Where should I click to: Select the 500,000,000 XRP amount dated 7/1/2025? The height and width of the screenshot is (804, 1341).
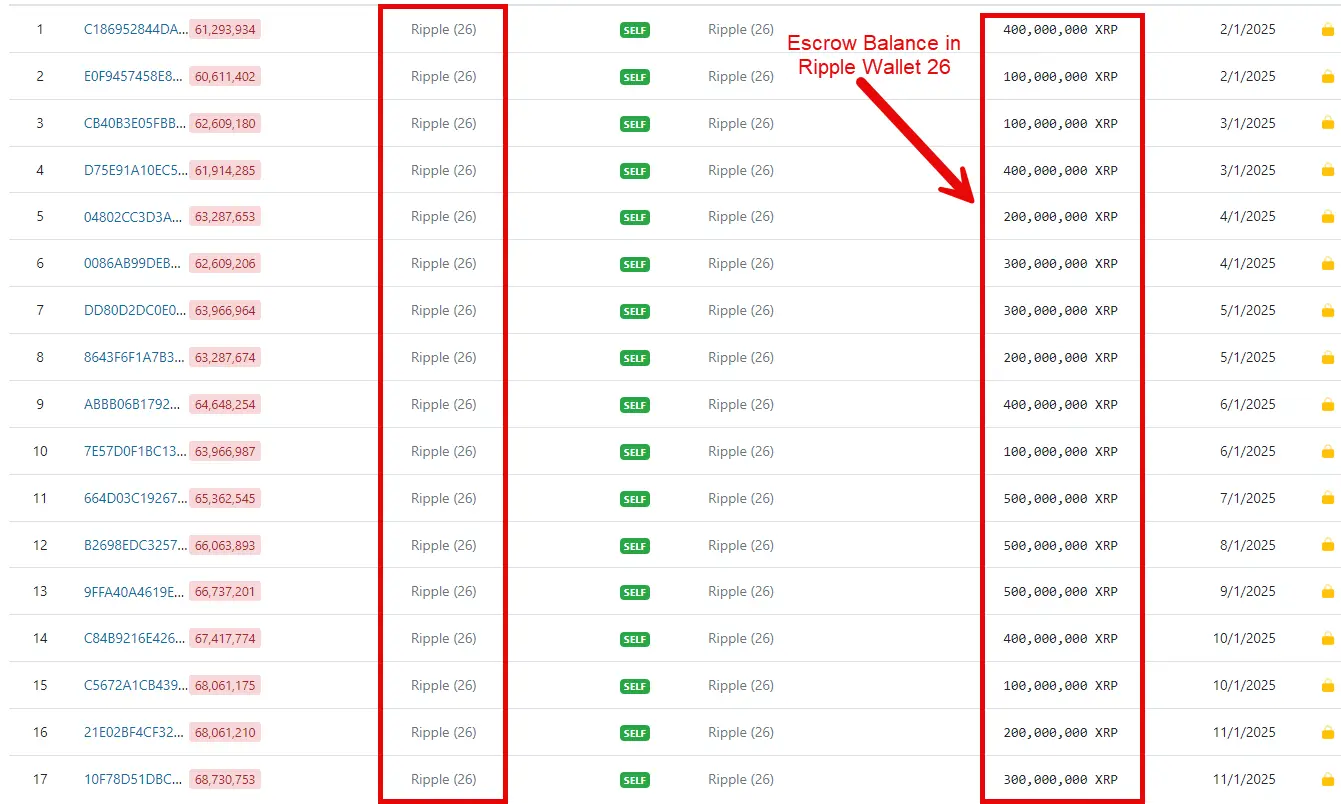[x=1061, y=499]
